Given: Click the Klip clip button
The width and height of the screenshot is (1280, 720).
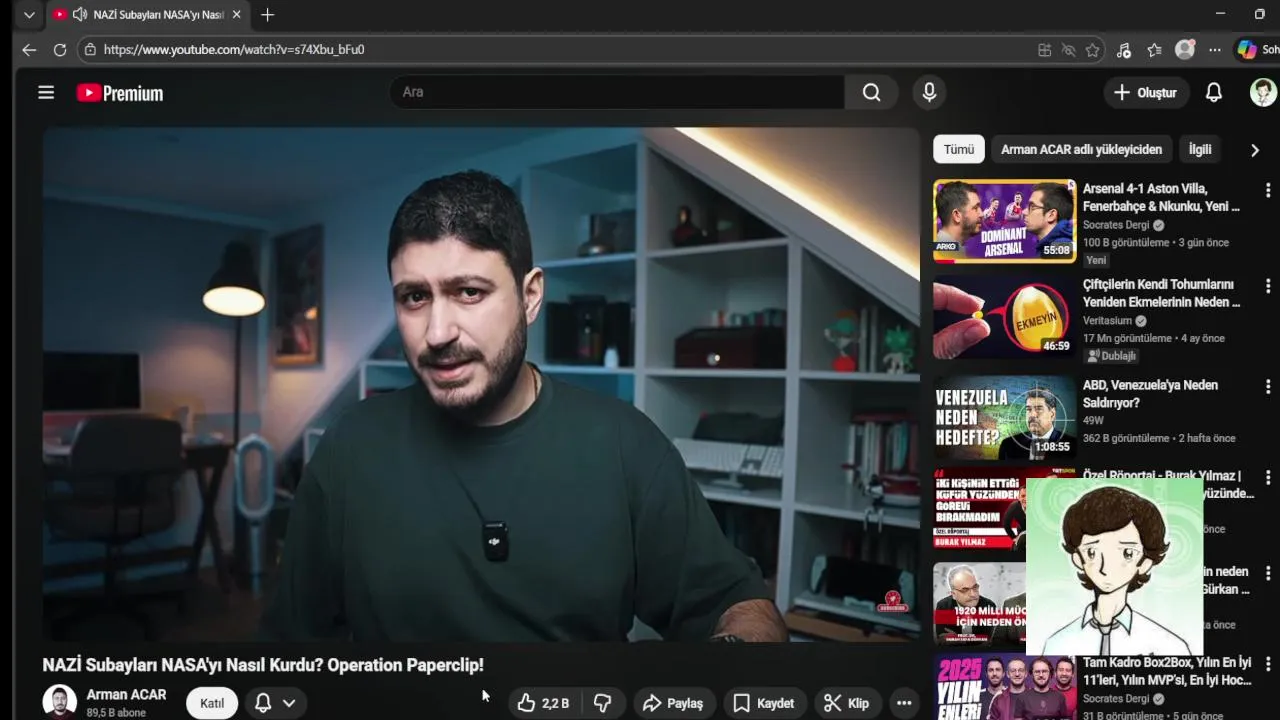Looking at the screenshot, I should coord(846,703).
